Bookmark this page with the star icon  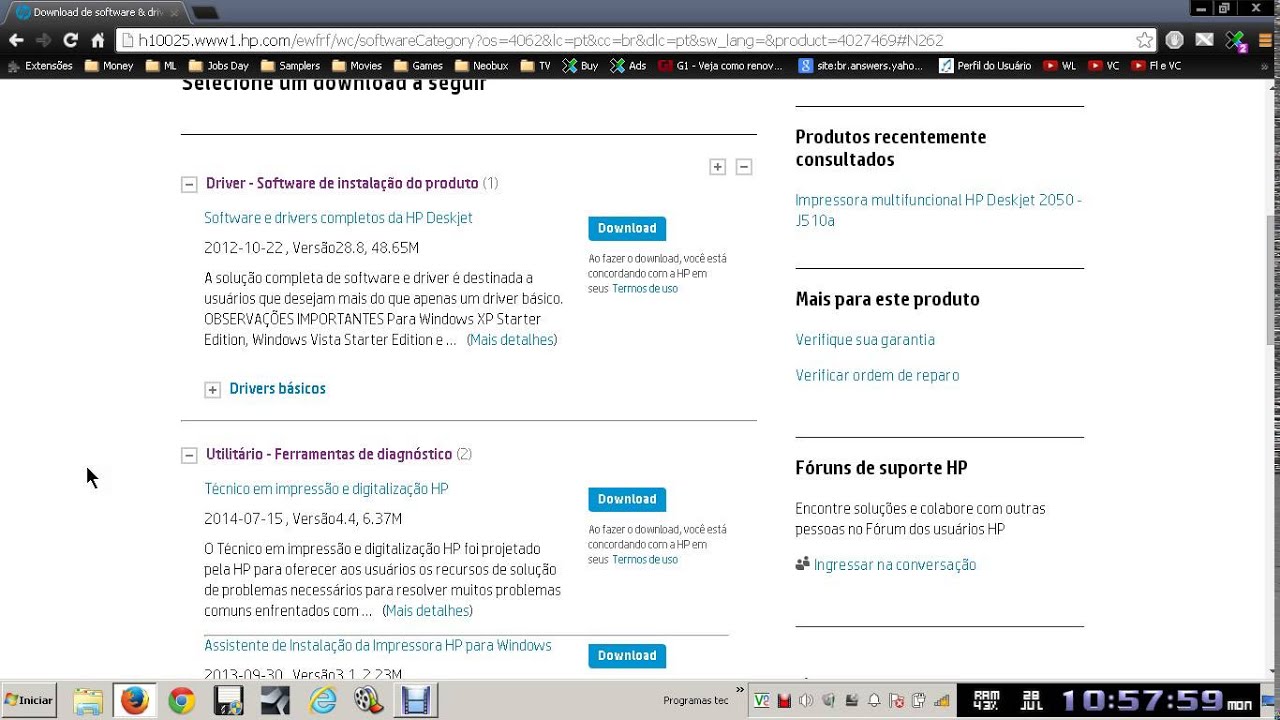point(1145,41)
